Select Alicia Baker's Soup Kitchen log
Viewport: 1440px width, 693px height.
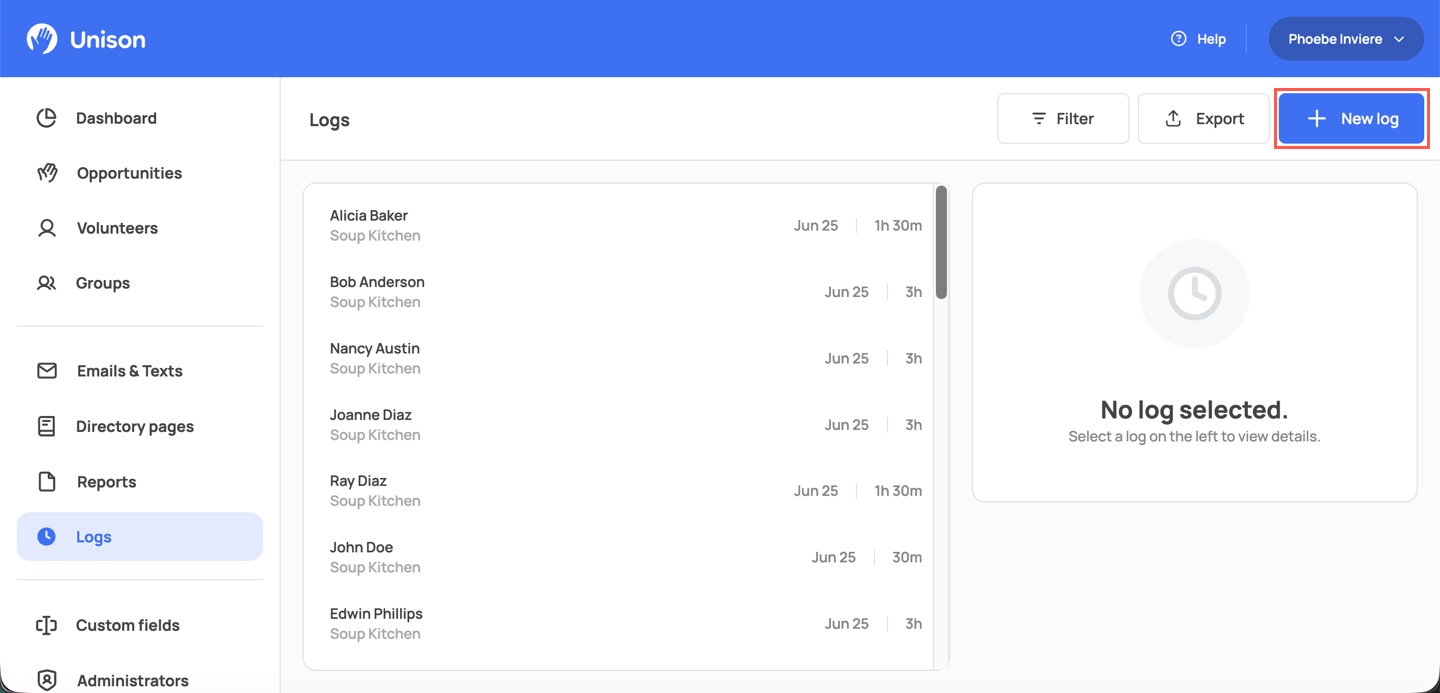pos(626,225)
